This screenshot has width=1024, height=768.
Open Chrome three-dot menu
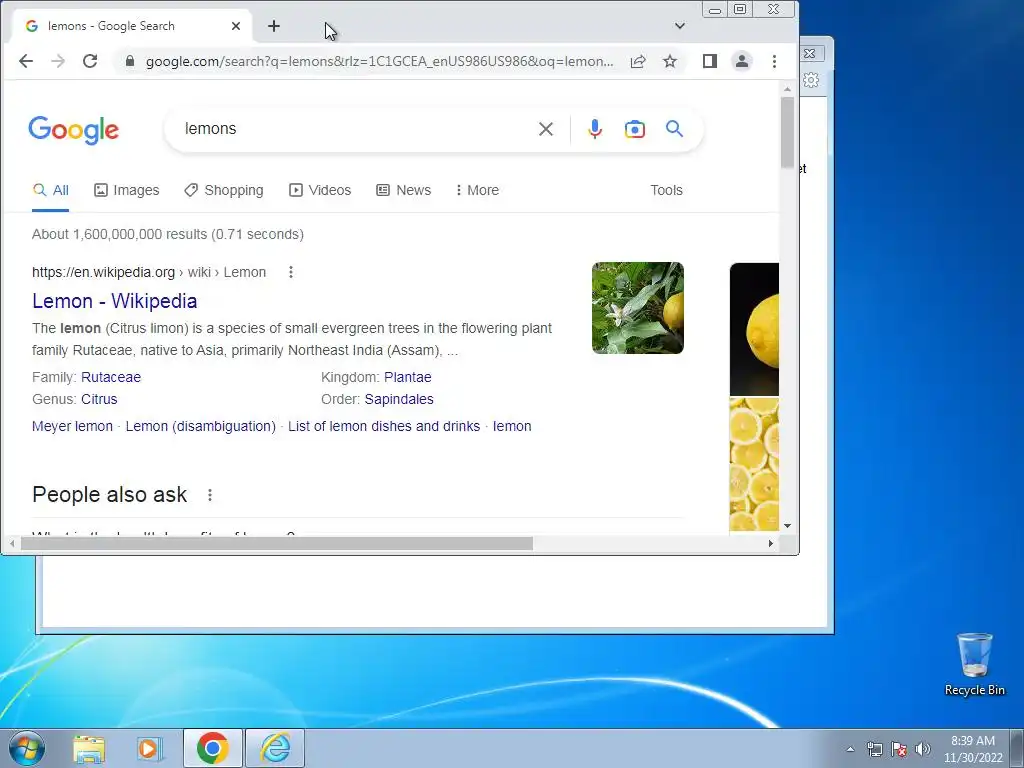click(774, 61)
